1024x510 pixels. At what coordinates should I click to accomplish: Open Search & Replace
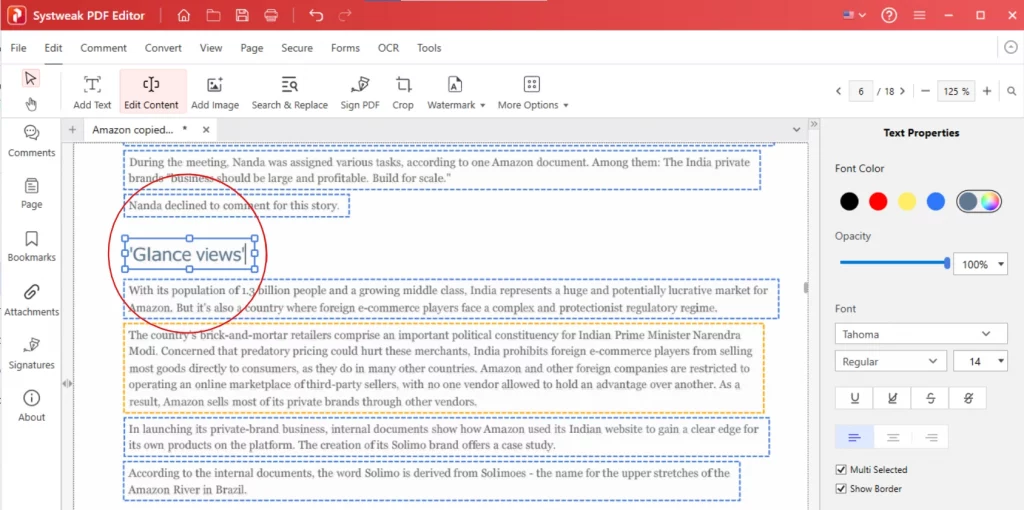click(290, 92)
